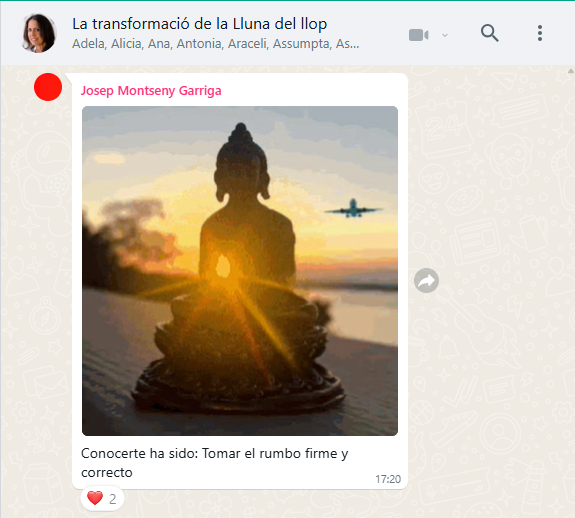This screenshot has width=575, height=518.
Task: Click empty header area left of video icon
Action: point(383,34)
